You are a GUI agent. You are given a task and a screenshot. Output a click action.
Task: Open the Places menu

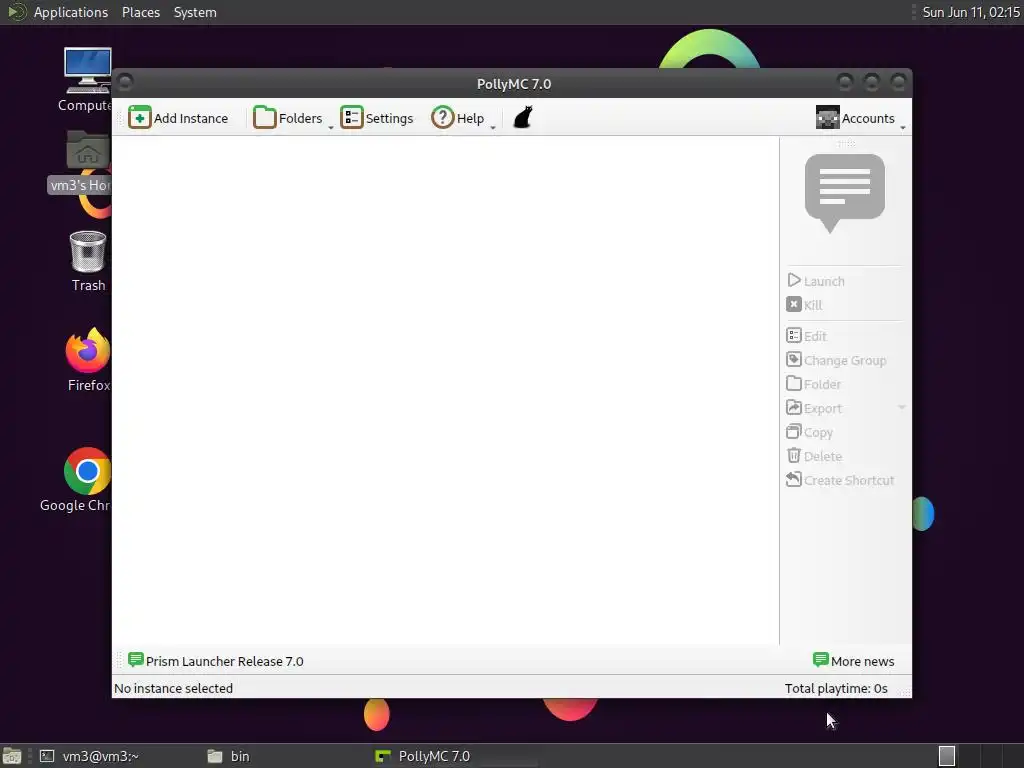[x=140, y=12]
